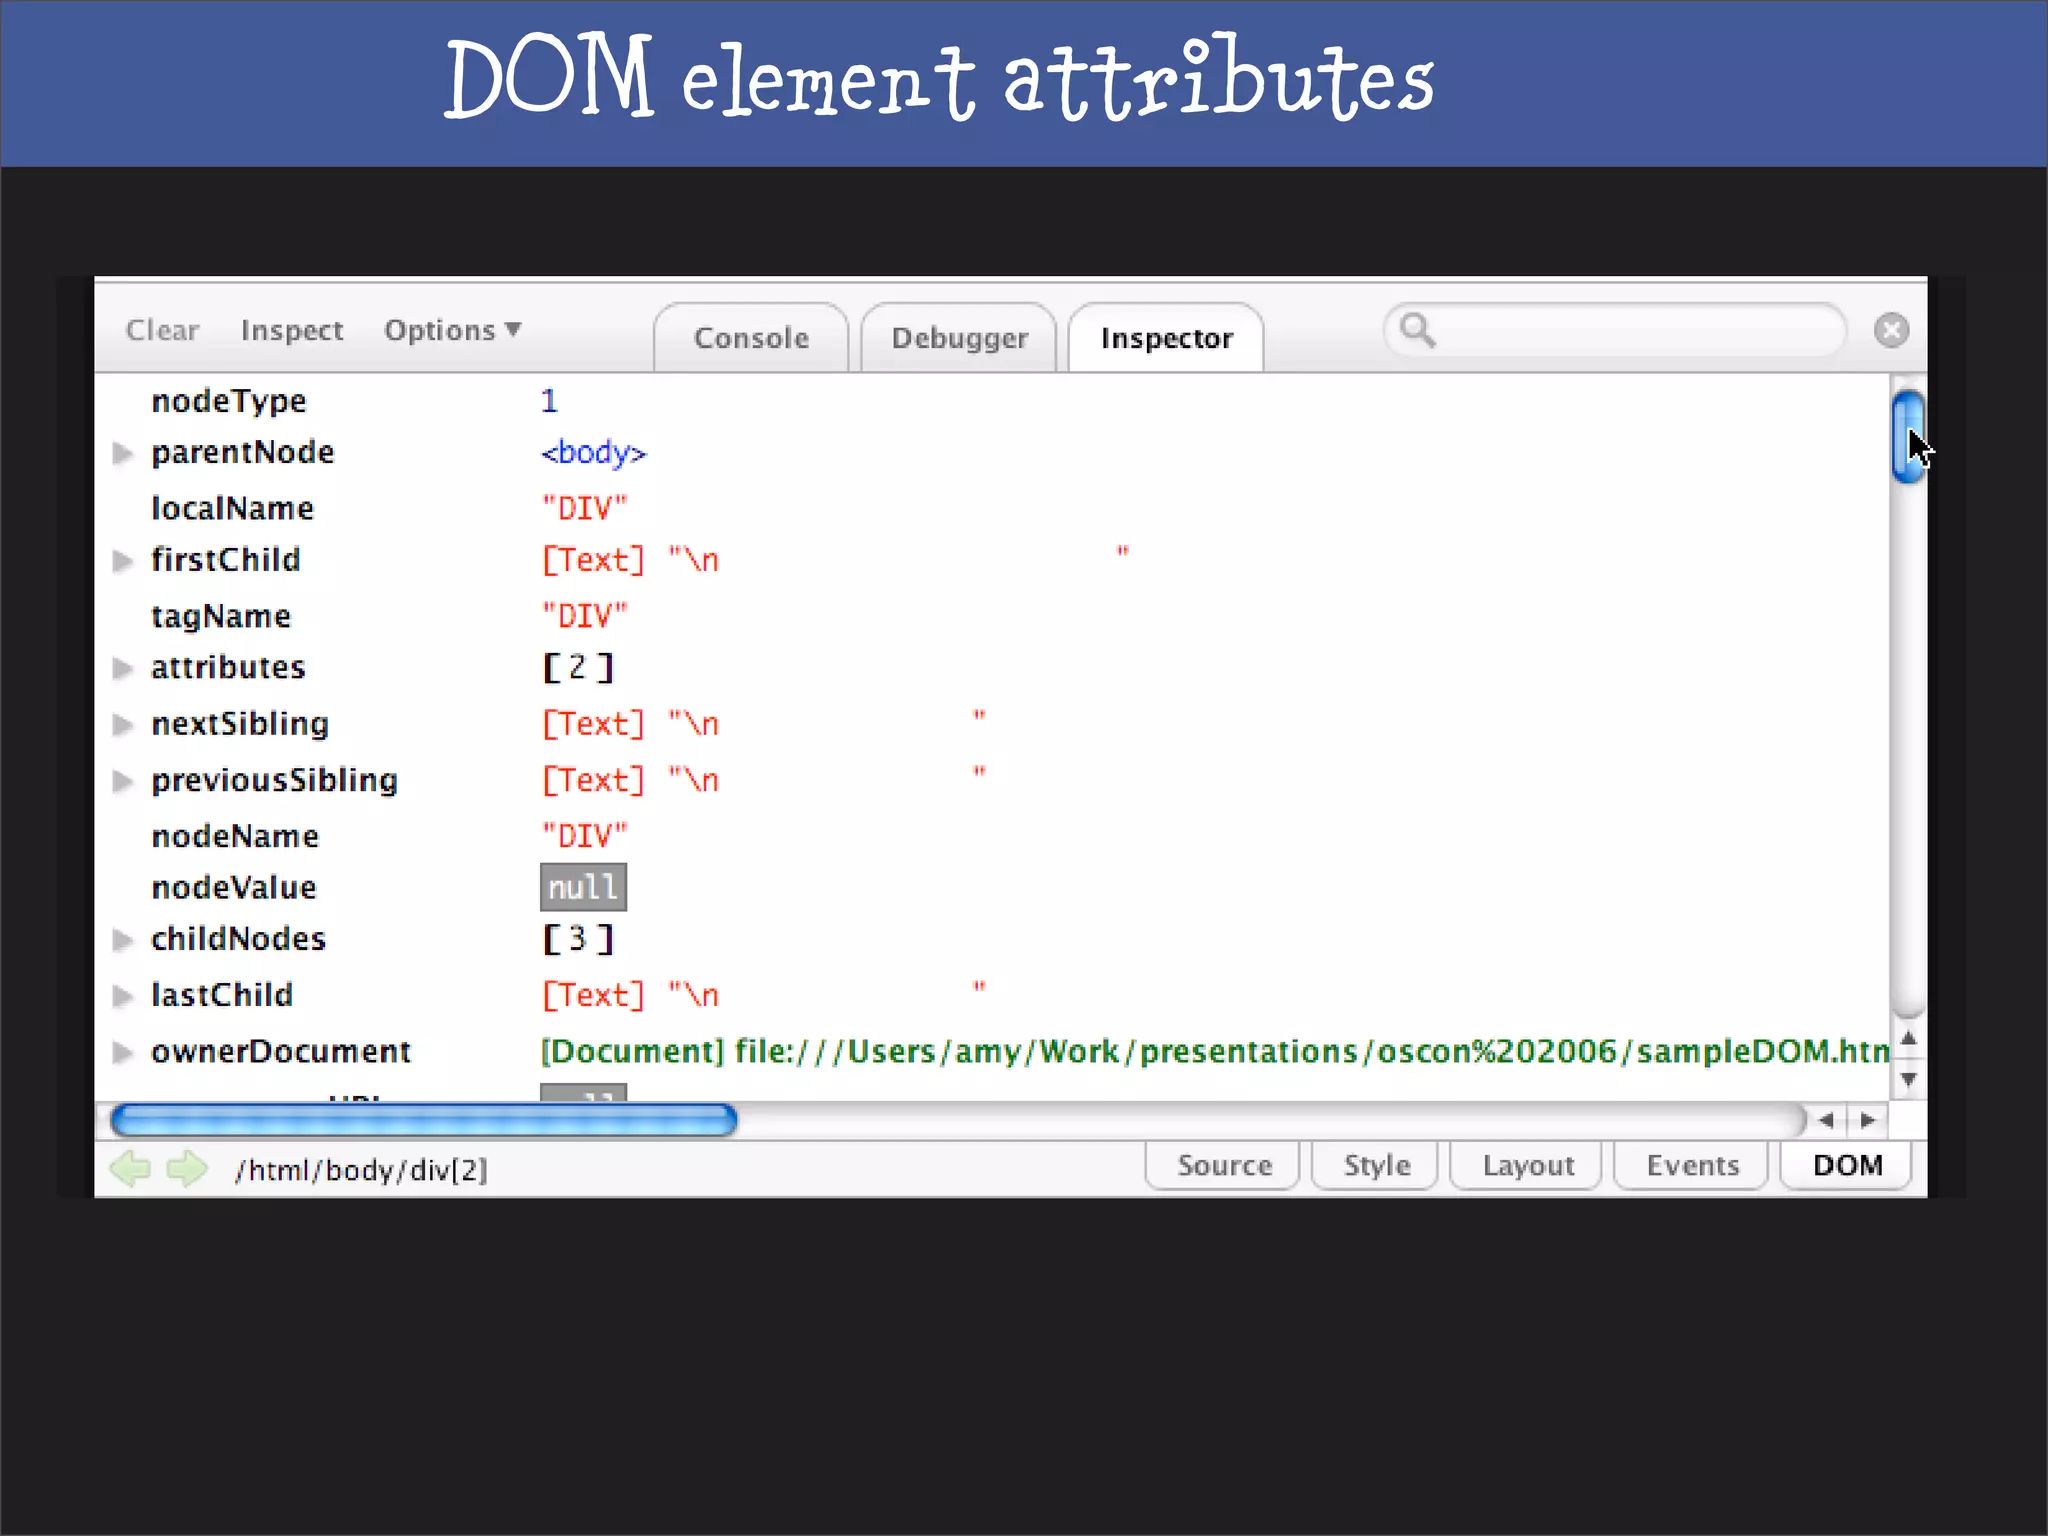Image resolution: width=2048 pixels, height=1536 pixels.
Task: Click the green forward arrow icon
Action: coord(187,1168)
